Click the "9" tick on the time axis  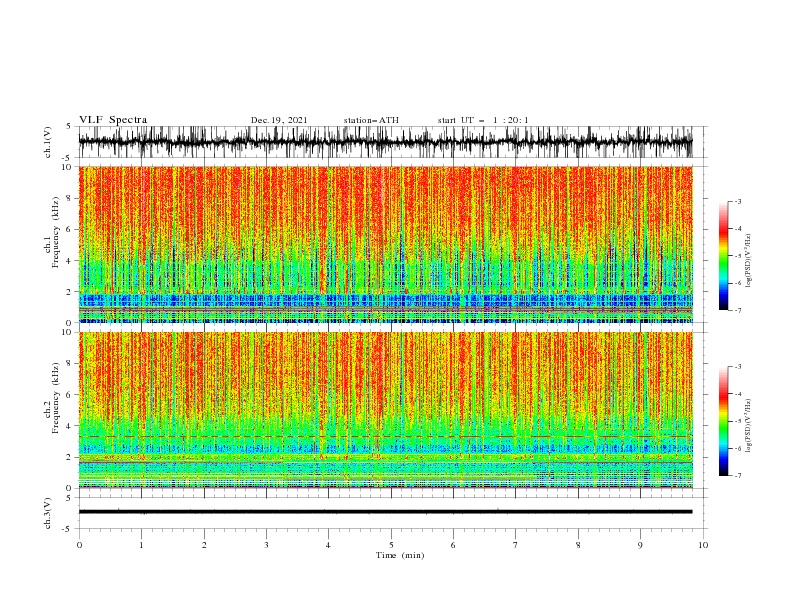(x=640, y=545)
